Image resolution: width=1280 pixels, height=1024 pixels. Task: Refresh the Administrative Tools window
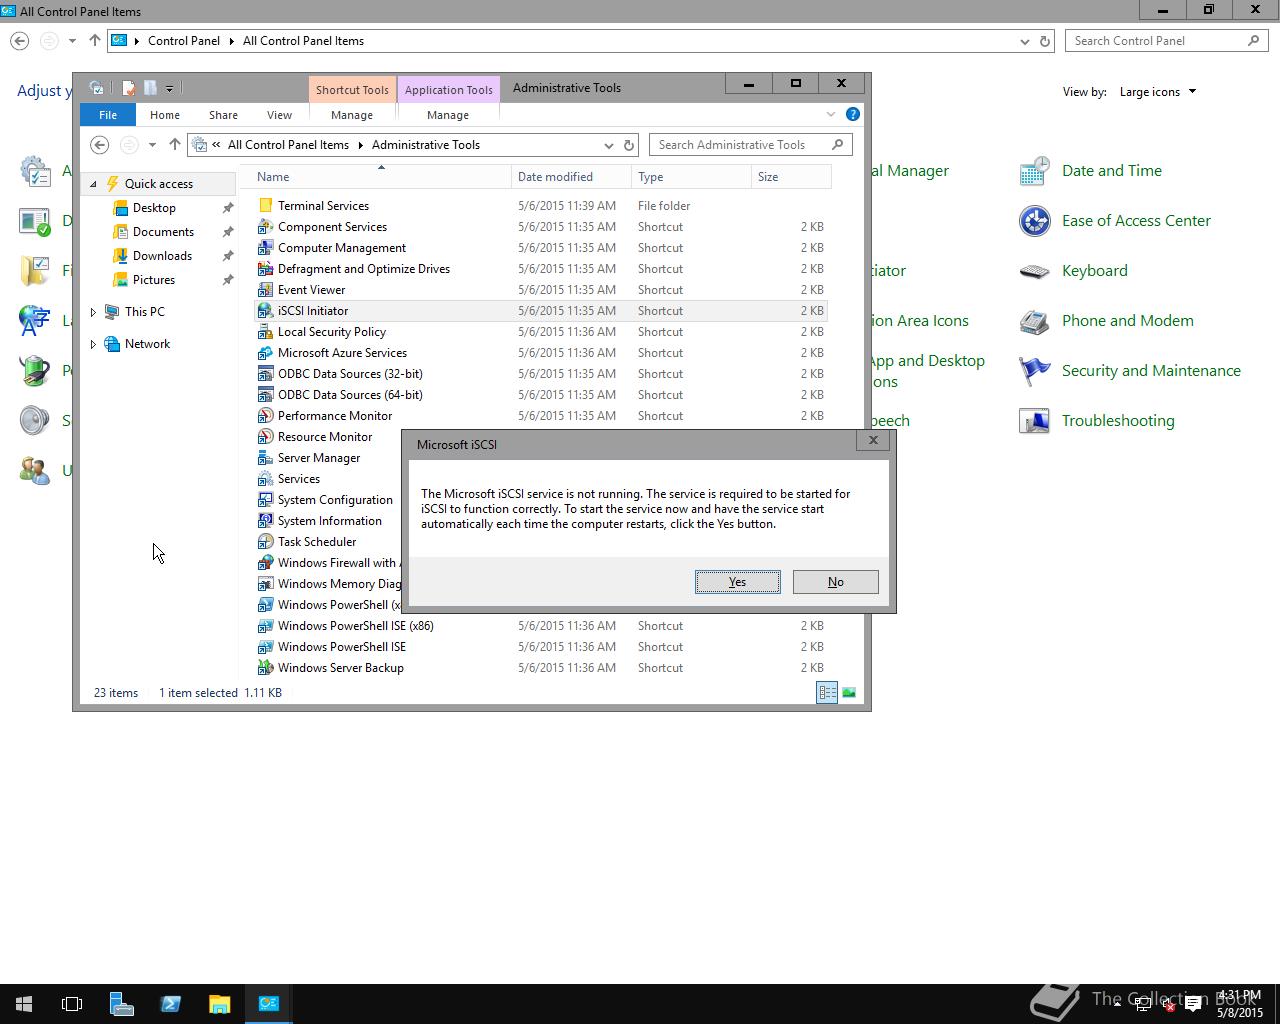click(x=629, y=145)
